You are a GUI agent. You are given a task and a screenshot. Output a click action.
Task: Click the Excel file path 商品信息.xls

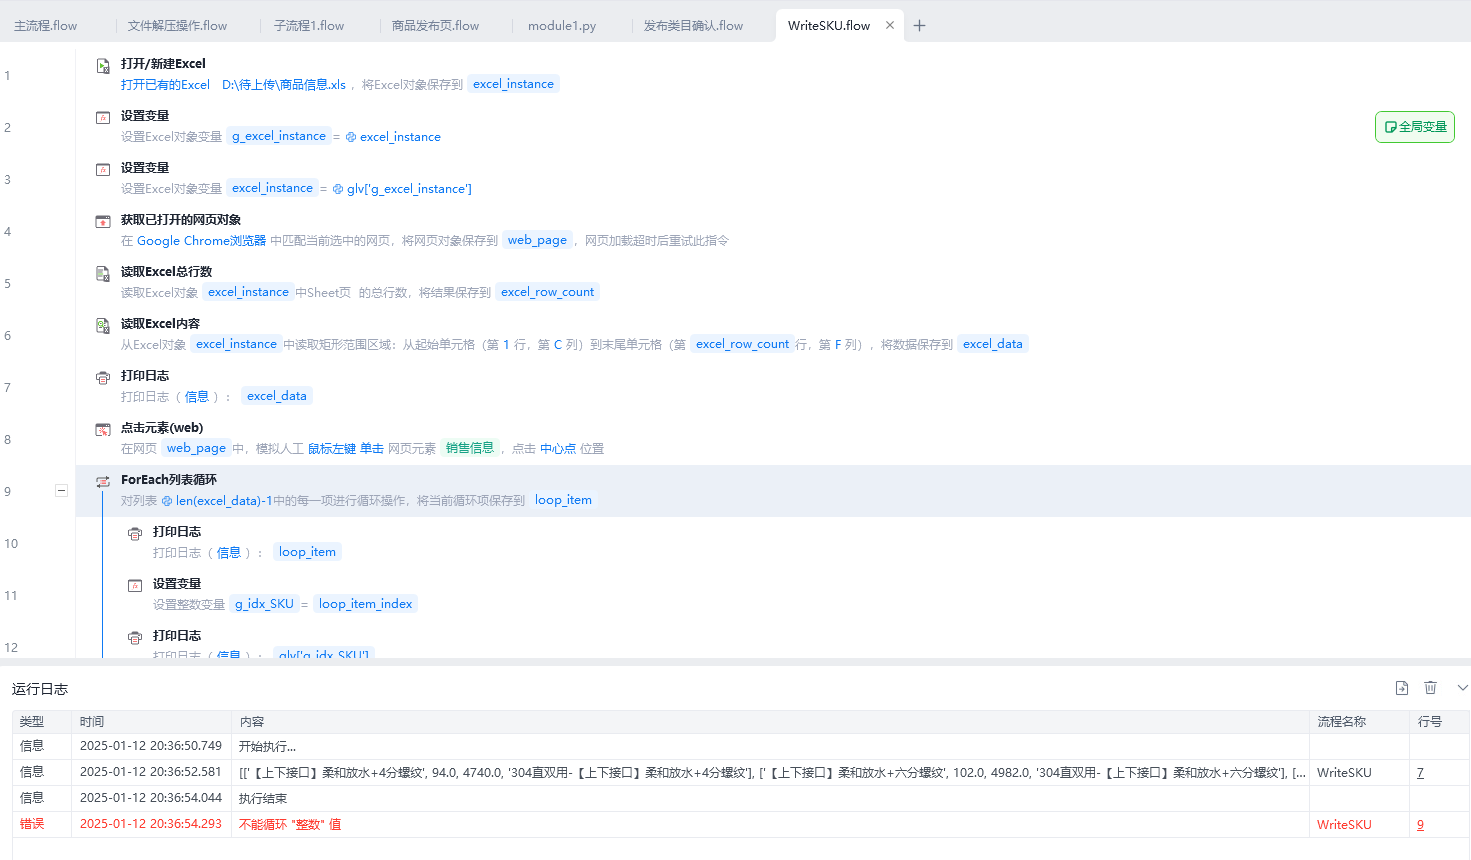pos(283,85)
